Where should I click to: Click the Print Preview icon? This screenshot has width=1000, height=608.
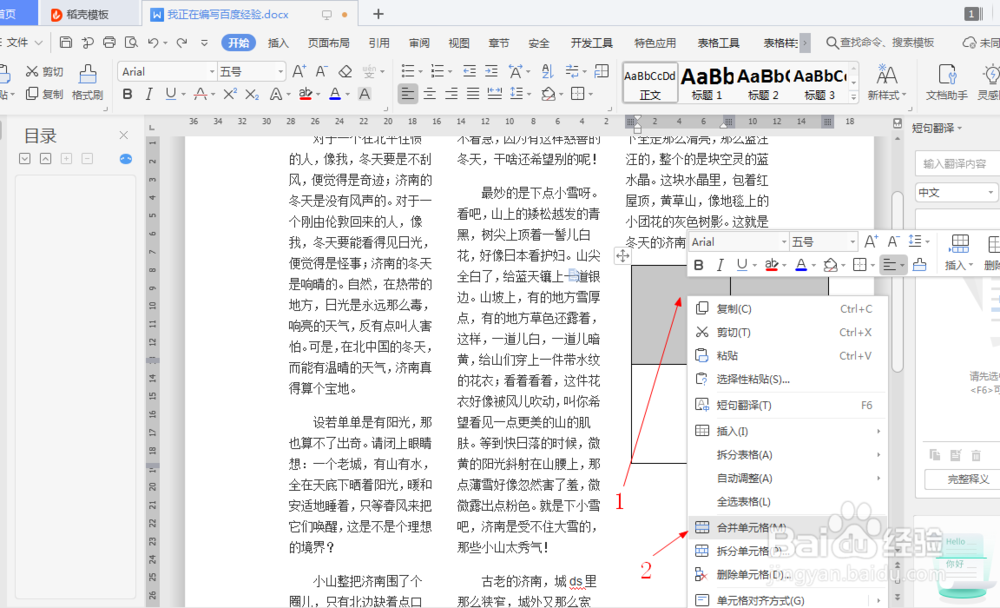(x=131, y=42)
